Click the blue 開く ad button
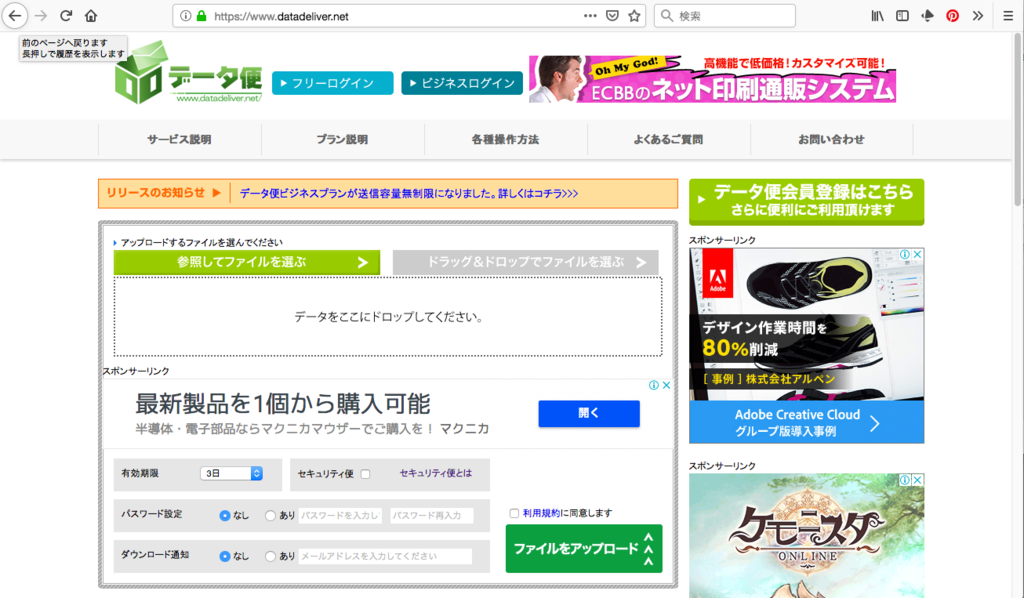 pos(589,413)
